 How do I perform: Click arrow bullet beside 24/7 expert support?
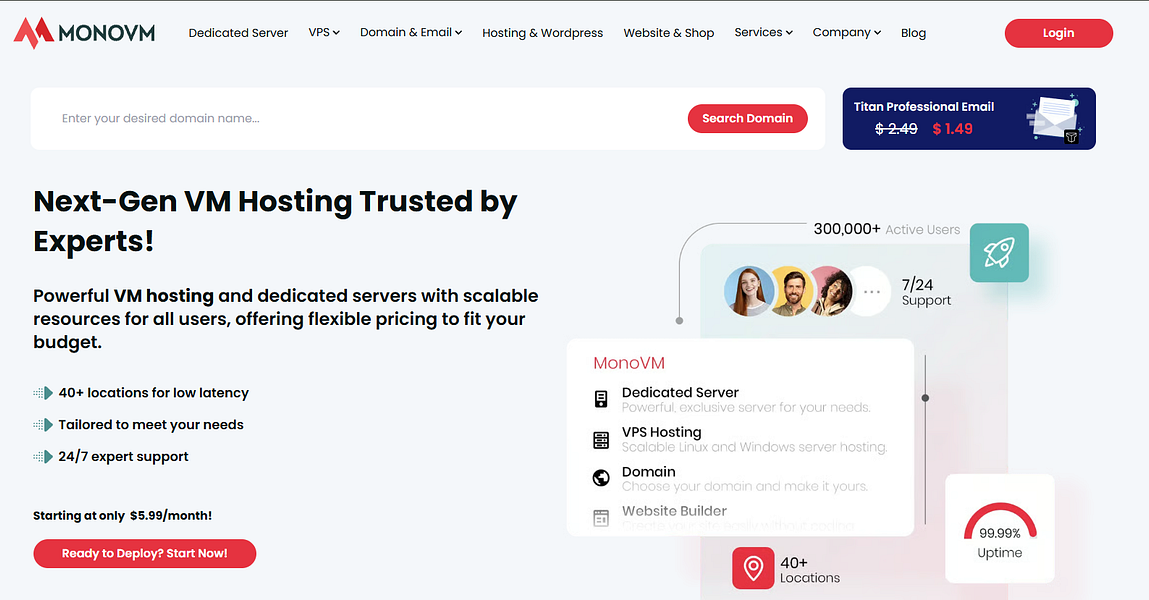[43, 456]
